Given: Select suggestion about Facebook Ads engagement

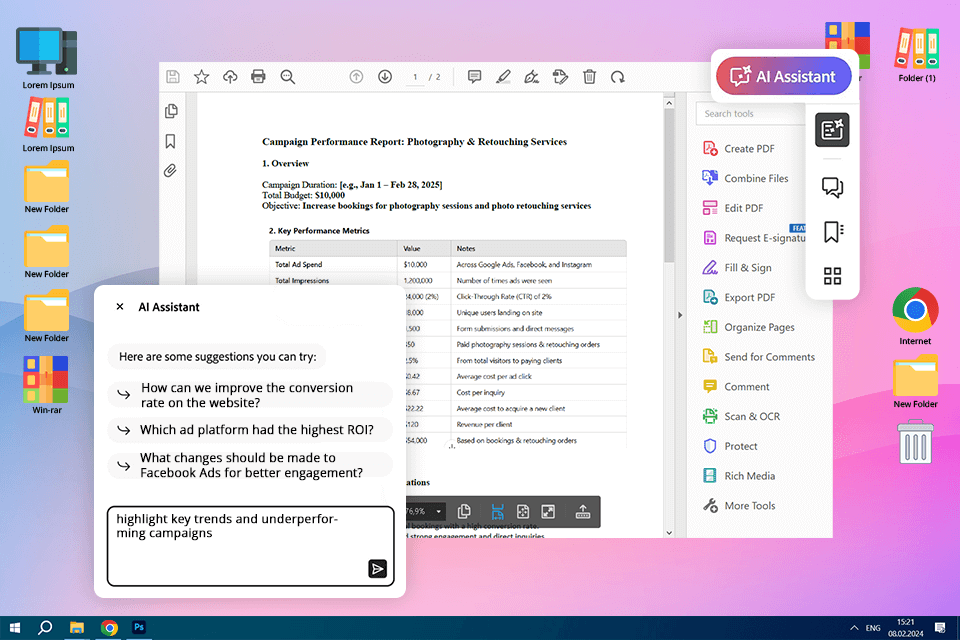Looking at the screenshot, I should point(250,465).
